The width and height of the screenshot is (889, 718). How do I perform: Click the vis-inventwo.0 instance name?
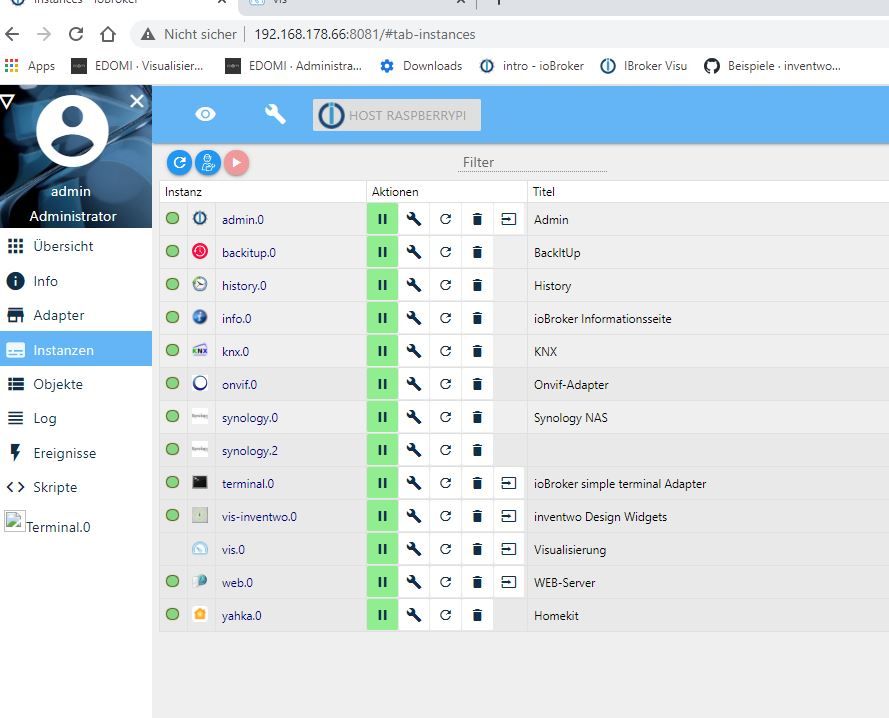(259, 516)
